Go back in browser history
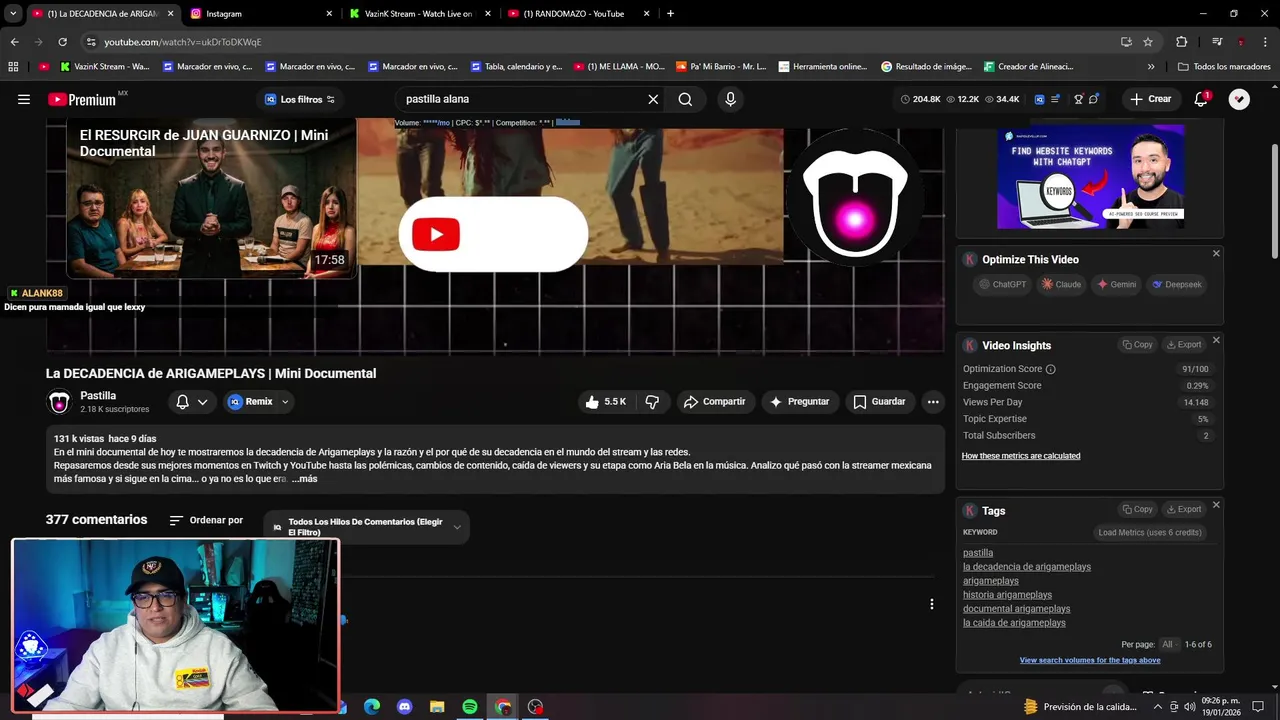This screenshot has width=1280, height=720. (x=14, y=42)
